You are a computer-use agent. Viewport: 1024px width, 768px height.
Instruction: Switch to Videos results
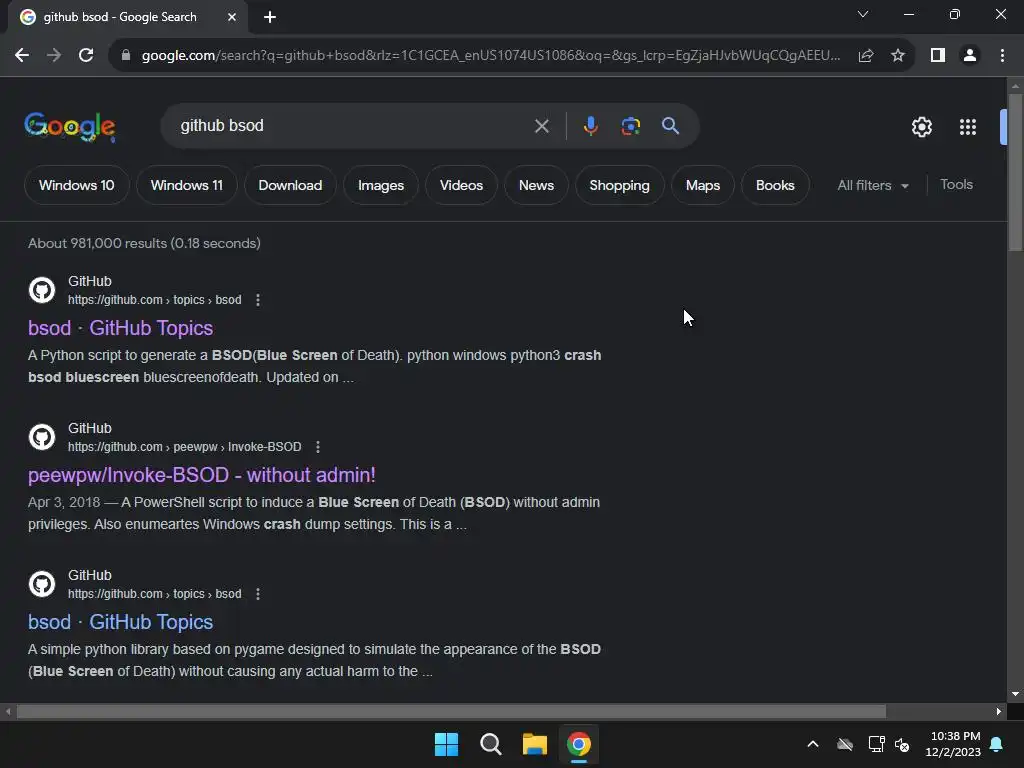(x=461, y=185)
